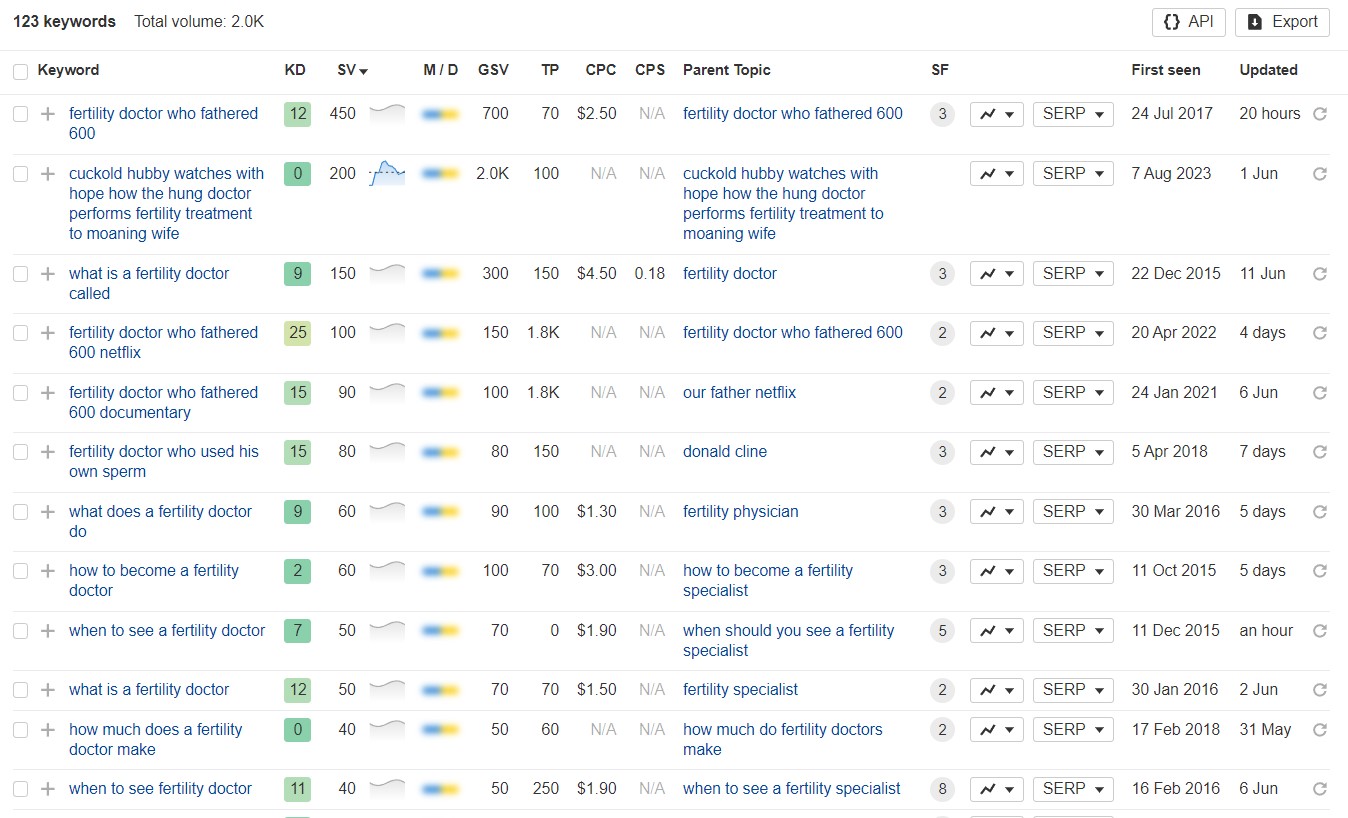
Task: Refresh data for the 'donald cline' parent topic row
Action: click(1319, 452)
